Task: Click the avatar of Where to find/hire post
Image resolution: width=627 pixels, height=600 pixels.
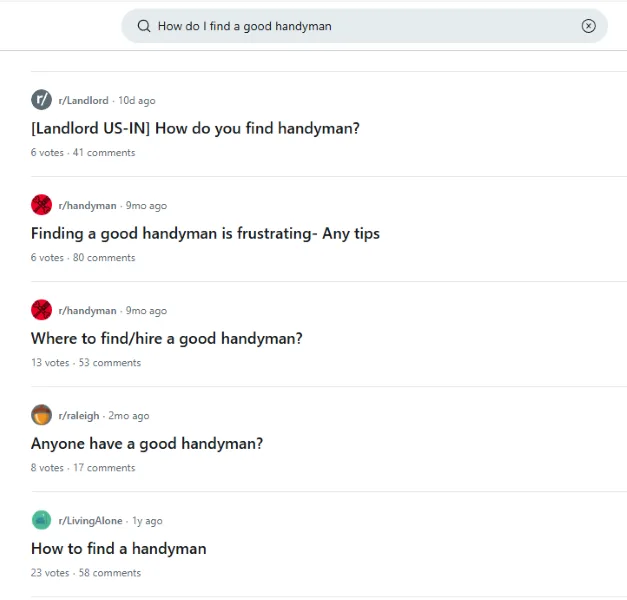Action: click(42, 310)
